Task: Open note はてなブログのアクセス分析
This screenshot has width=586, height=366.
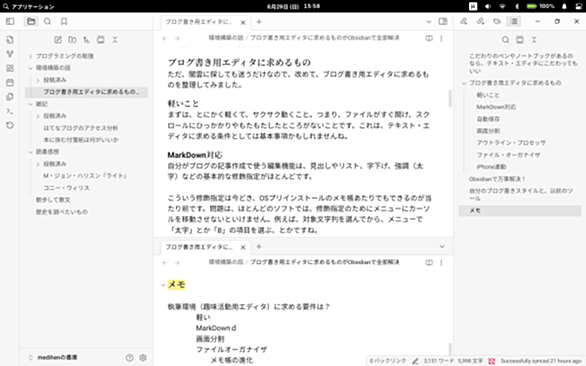Action: point(81,128)
